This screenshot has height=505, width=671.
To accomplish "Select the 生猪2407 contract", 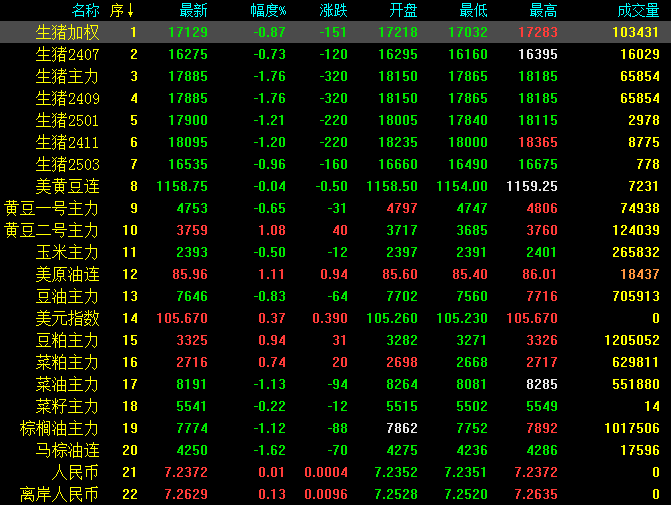I will pos(68,54).
